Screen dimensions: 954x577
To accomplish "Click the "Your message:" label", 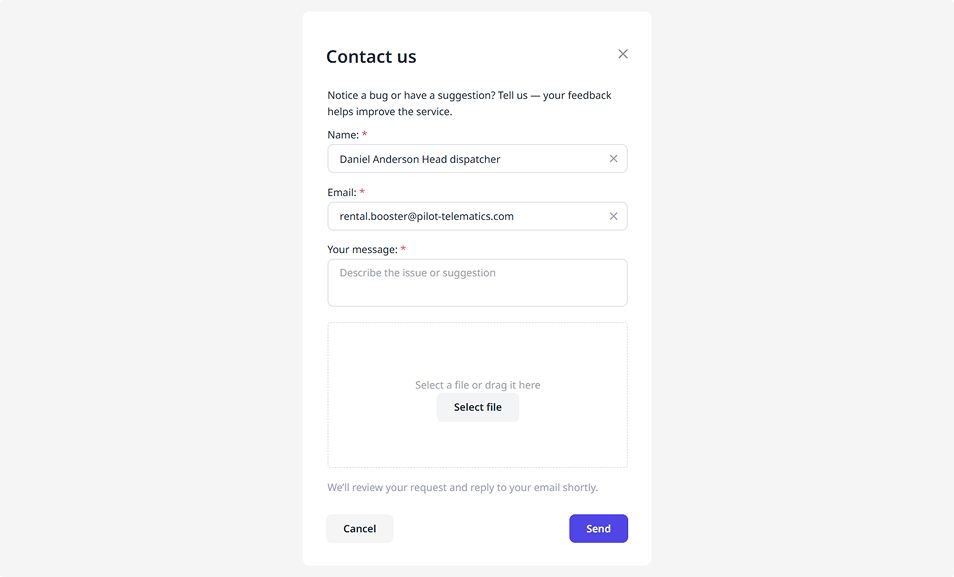I will click(x=362, y=249).
